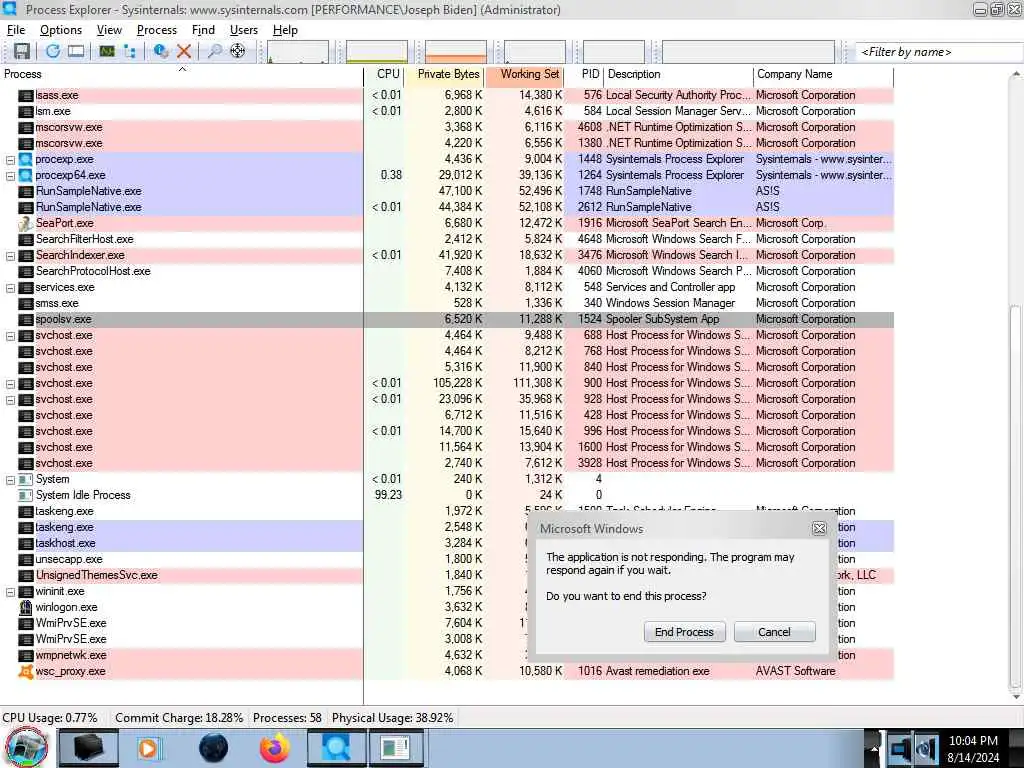Open the View menu
This screenshot has width=1024, height=768.
click(109, 30)
